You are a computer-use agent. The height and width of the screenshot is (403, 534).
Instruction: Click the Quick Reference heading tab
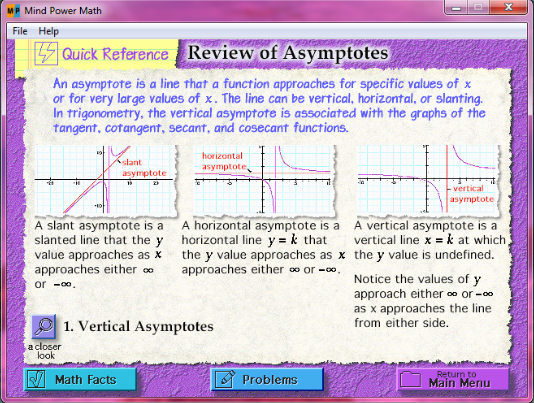(x=97, y=55)
